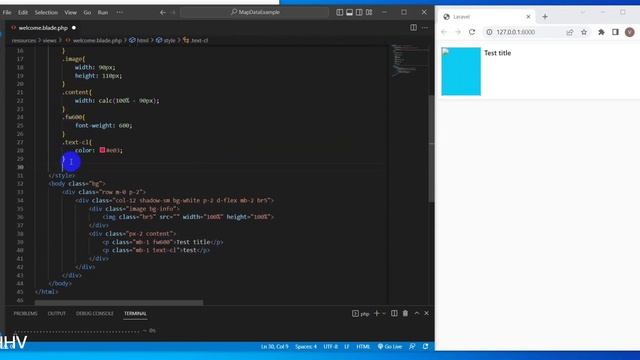The width and height of the screenshot is (640, 360).
Task: Open the View menu
Action: click(x=70, y=12)
